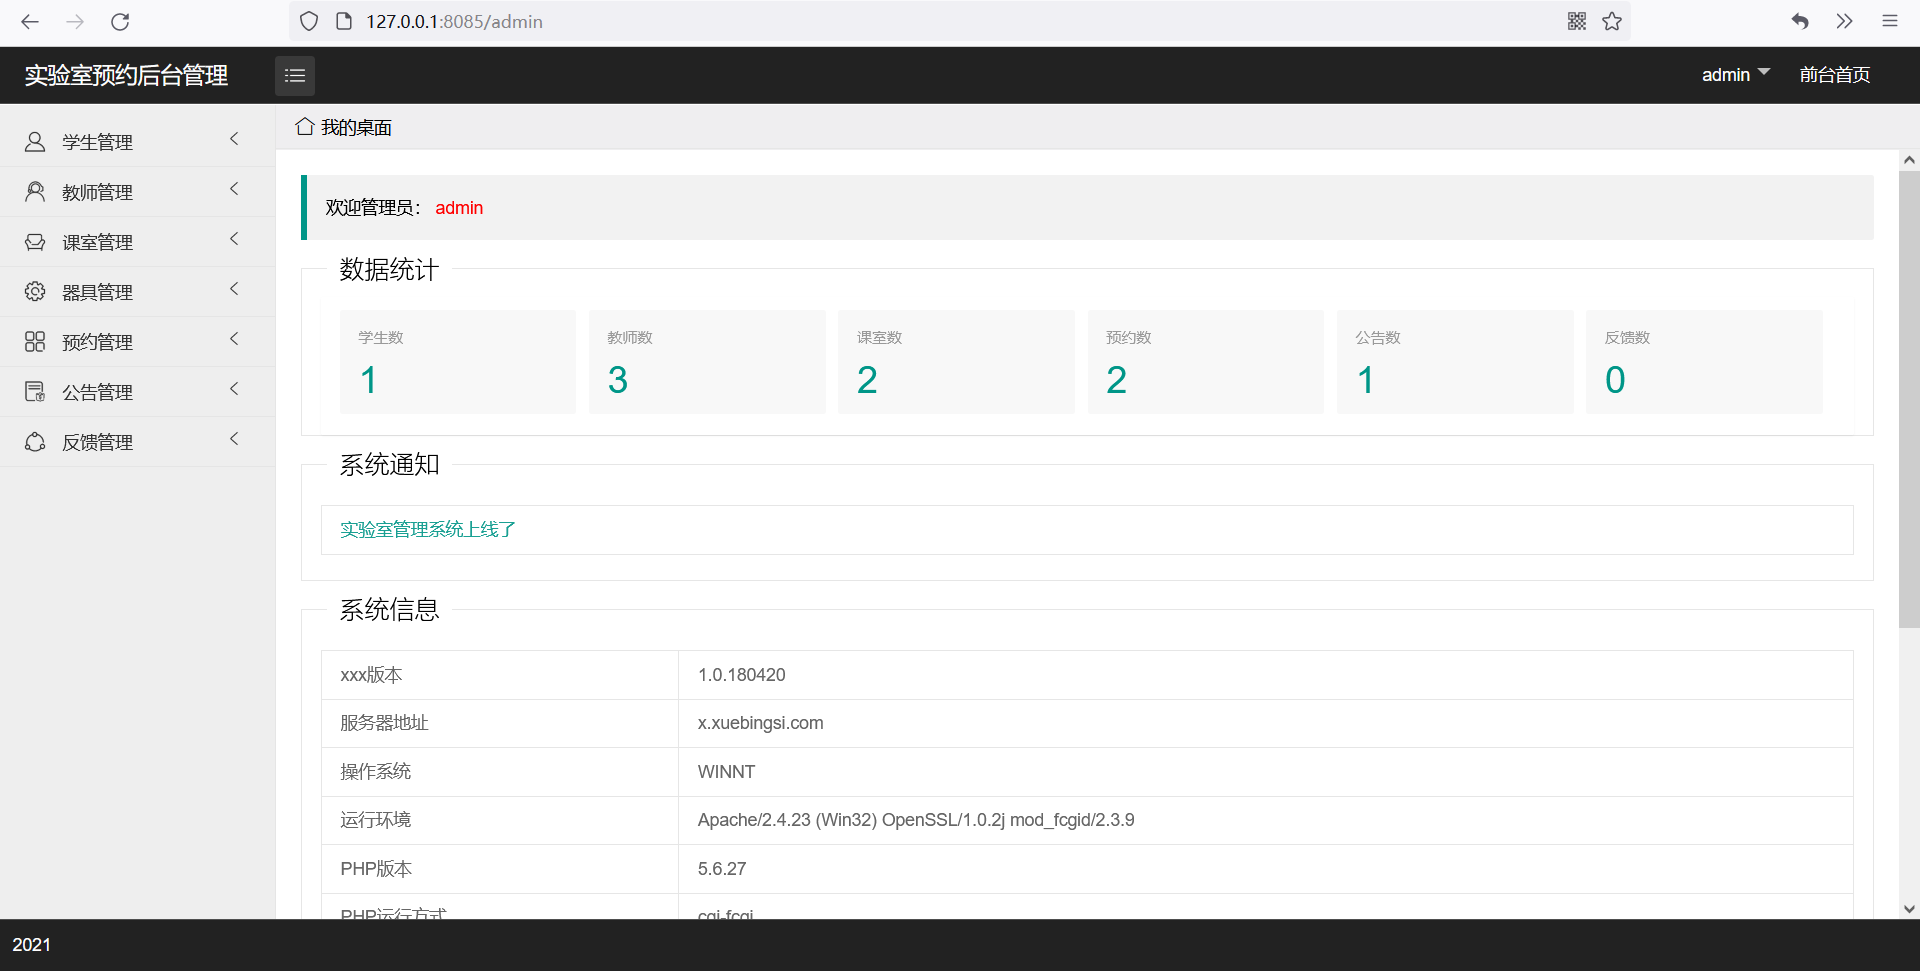Click the 运行环境 row label

[x=376, y=820]
